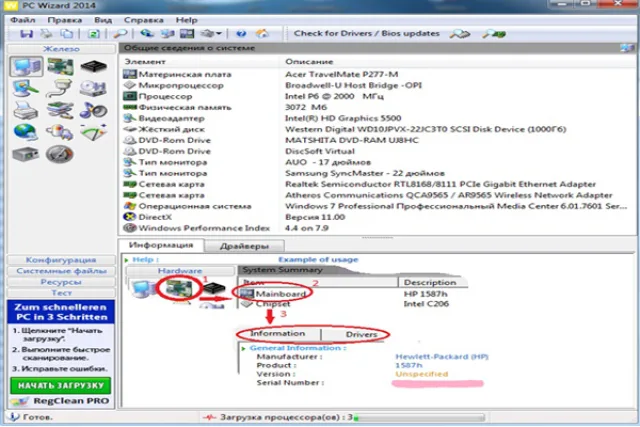Viewport: 640px width, 427px height.
Task: Click the icon at right of system summary header
Action: point(627,48)
